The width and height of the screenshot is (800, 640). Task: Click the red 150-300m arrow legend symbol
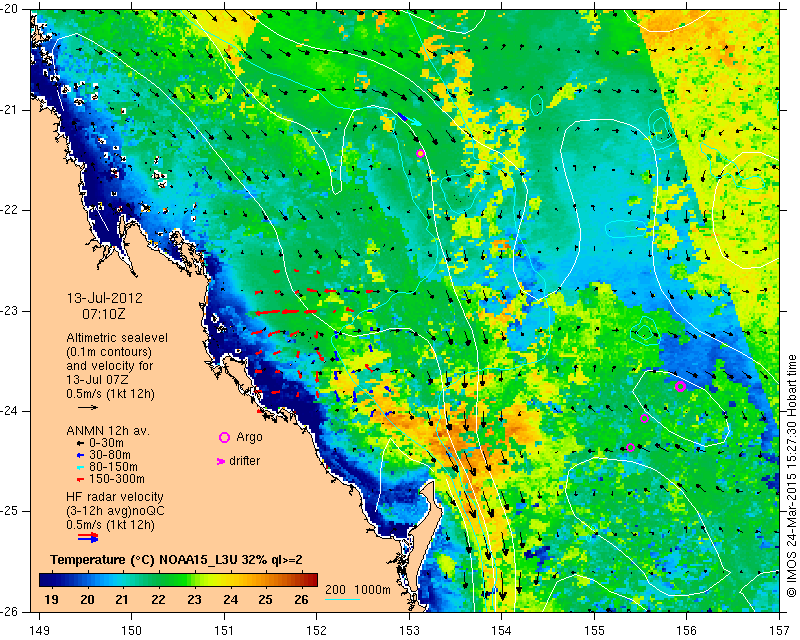80,479
